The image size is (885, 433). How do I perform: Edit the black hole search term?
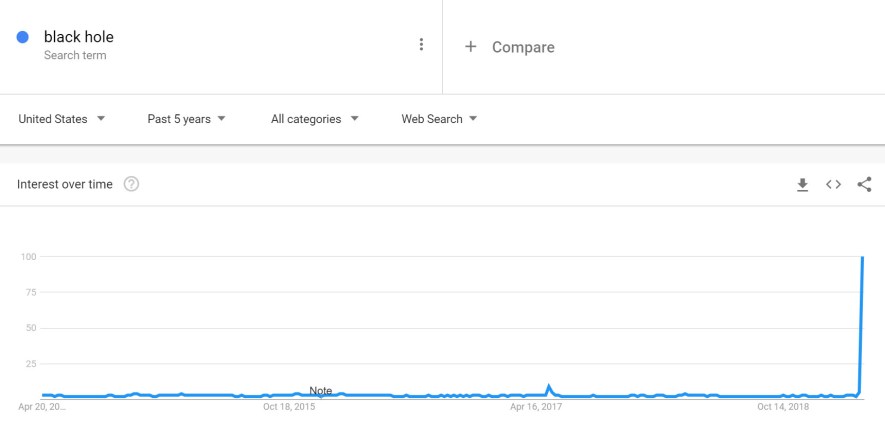pos(78,37)
